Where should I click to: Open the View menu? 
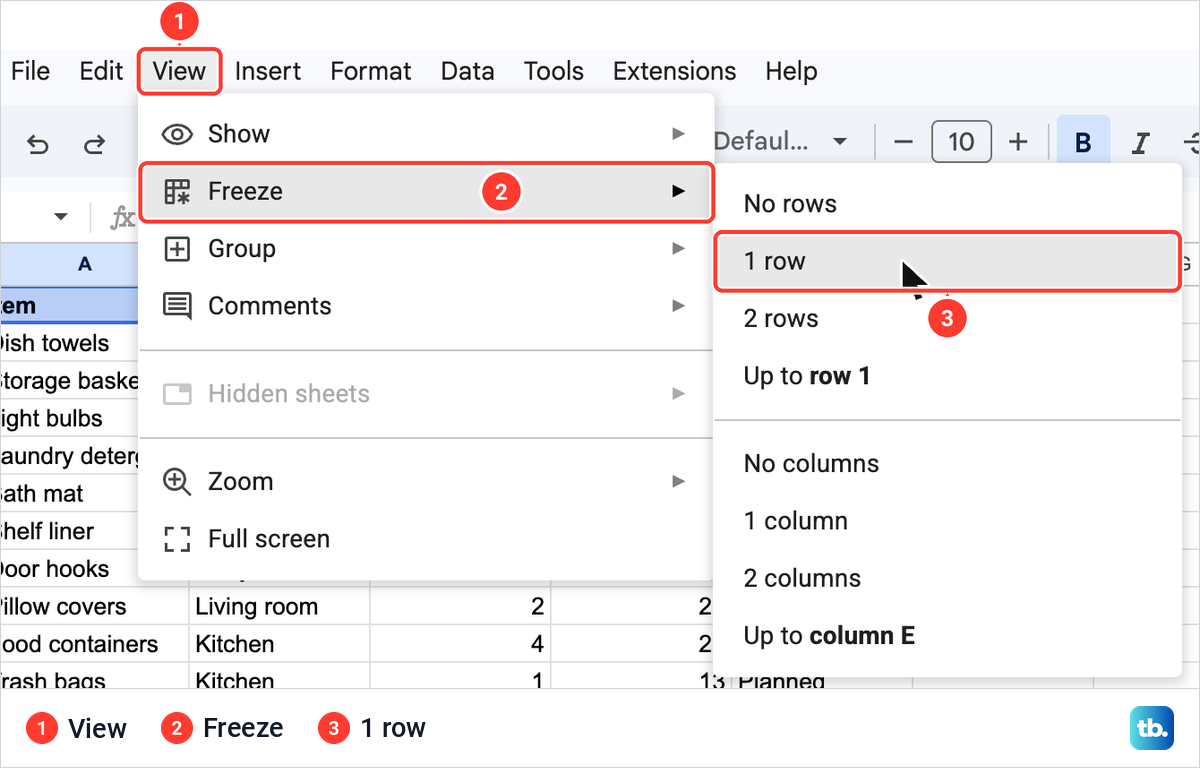180,71
